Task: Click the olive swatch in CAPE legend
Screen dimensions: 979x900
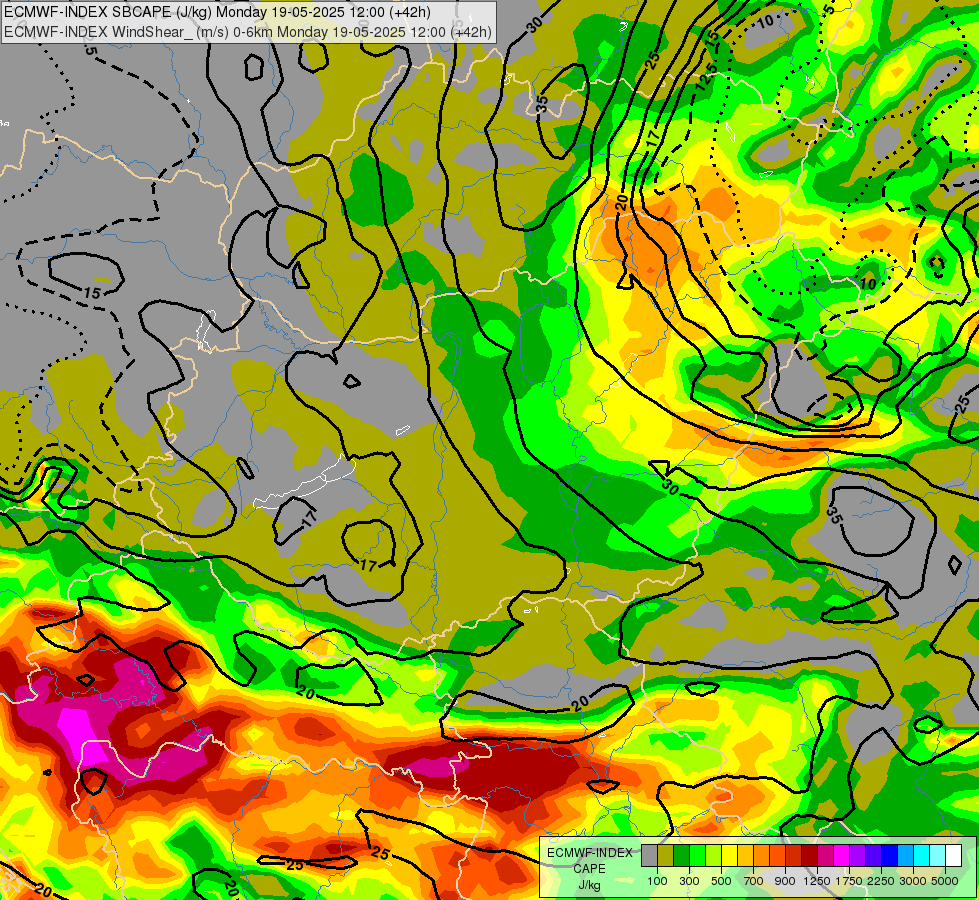Action: tap(666, 856)
